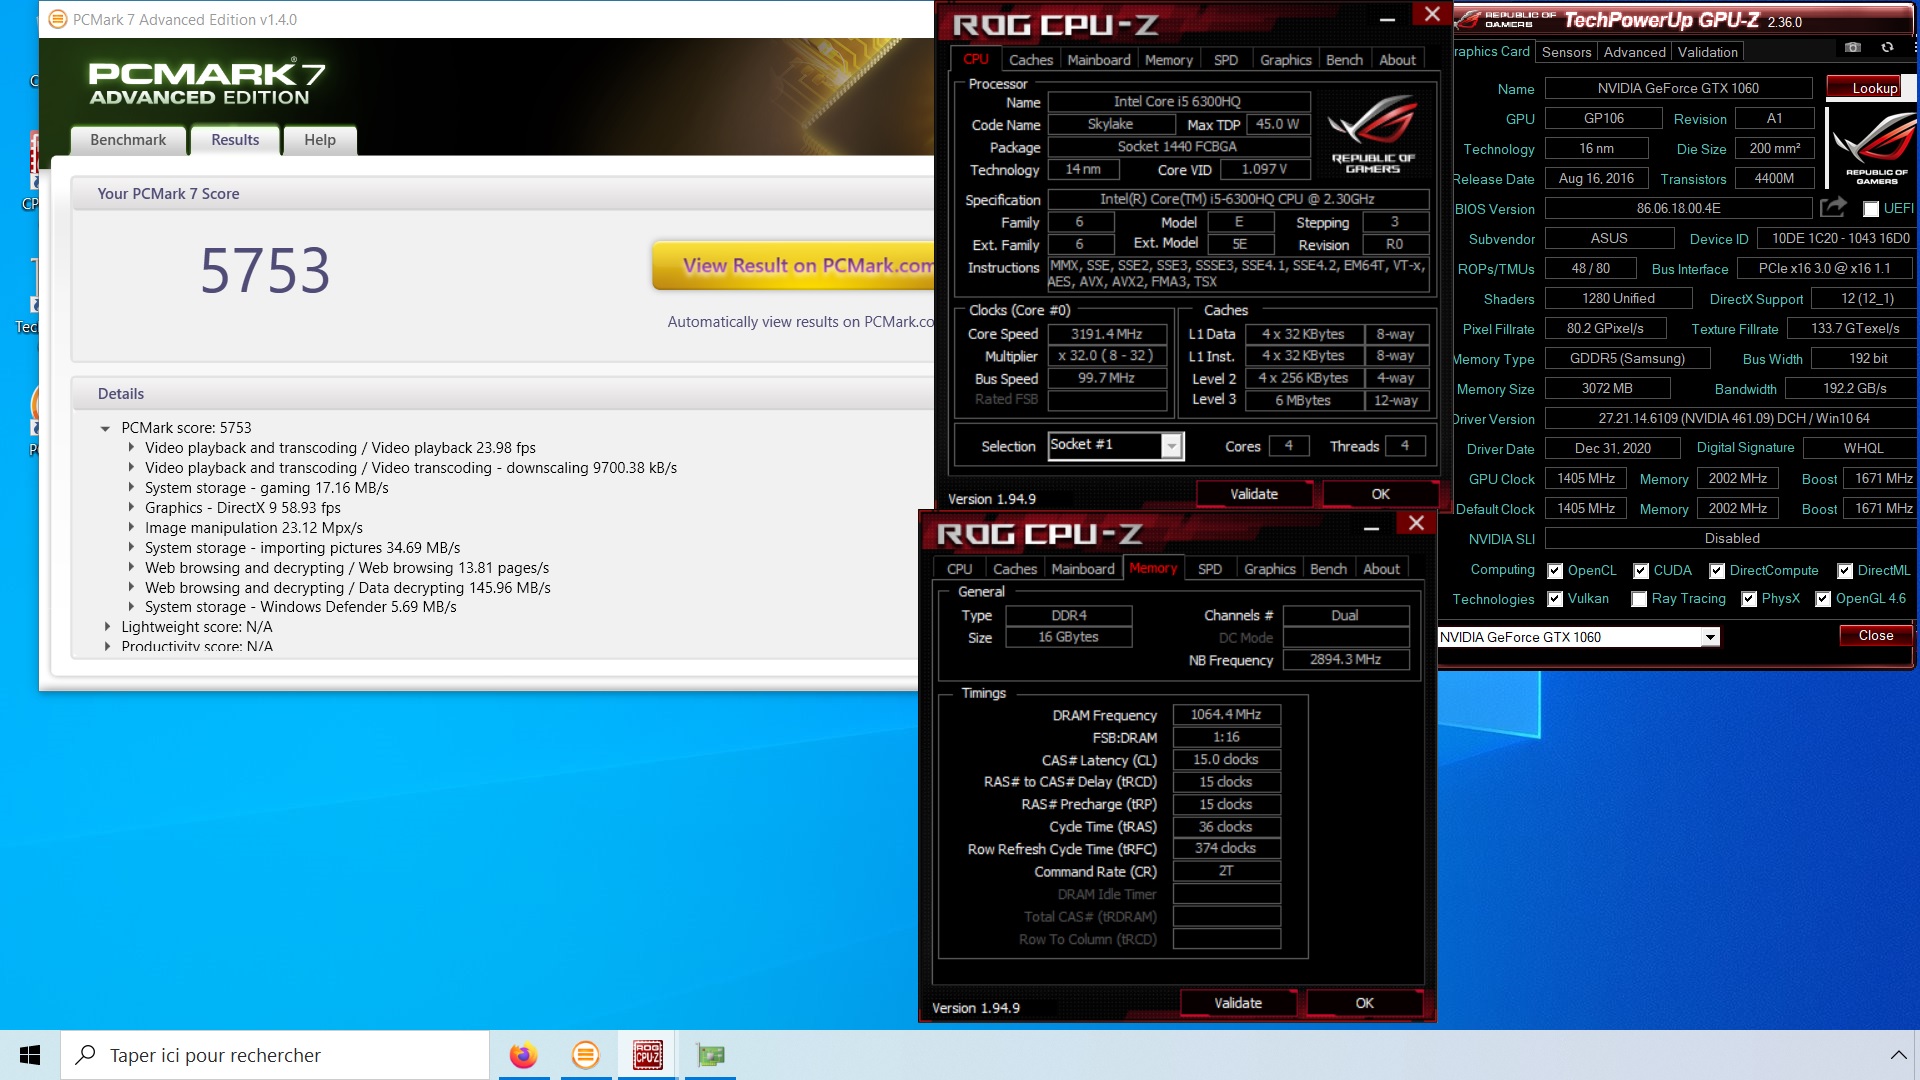
Task: Click the DRAM Frequency 1064.4 MHz value
Action: 1226,715
